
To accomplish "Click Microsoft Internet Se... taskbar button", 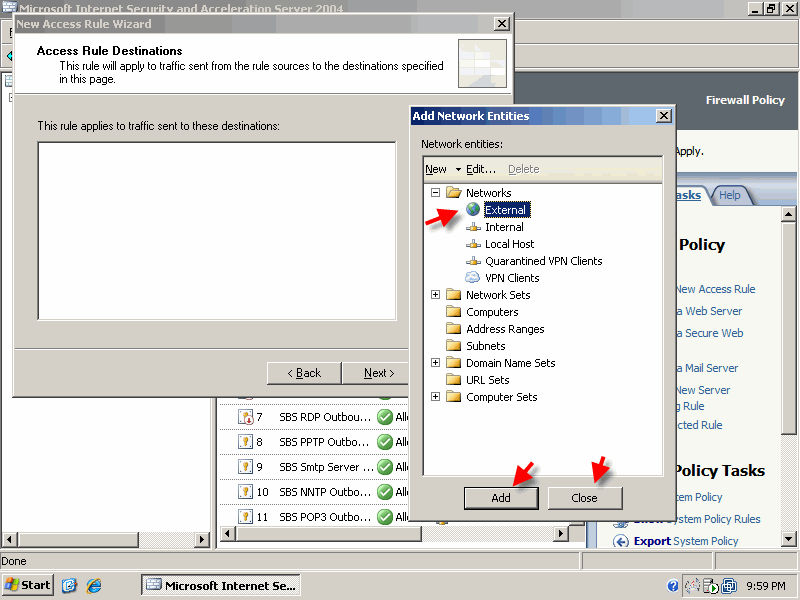I will [221, 585].
